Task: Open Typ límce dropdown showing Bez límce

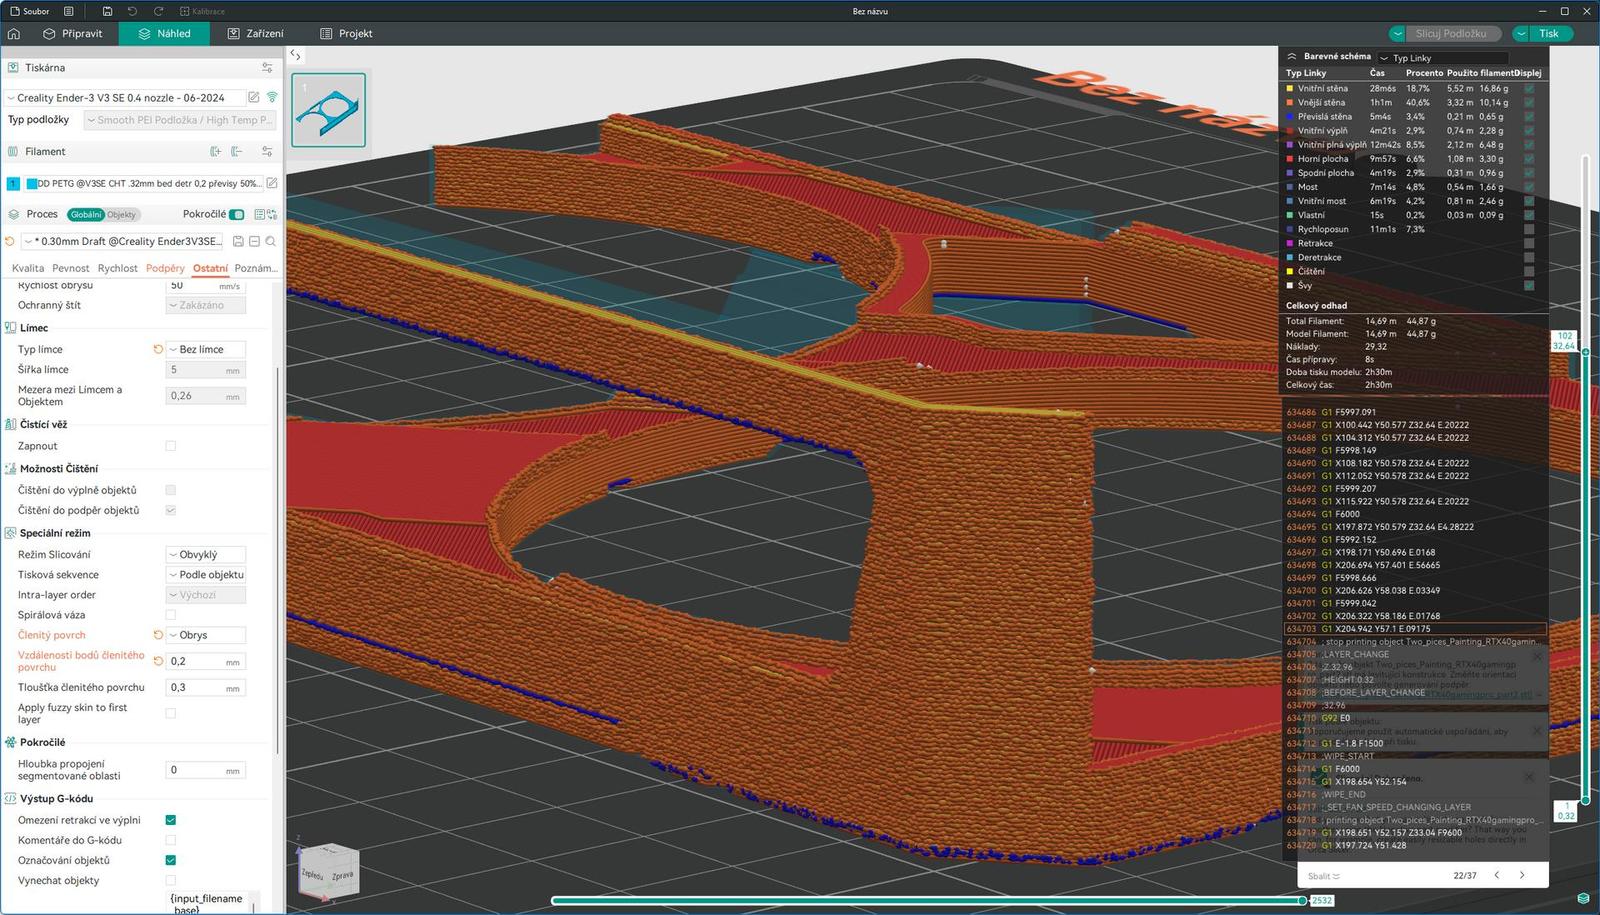Action: (205, 349)
